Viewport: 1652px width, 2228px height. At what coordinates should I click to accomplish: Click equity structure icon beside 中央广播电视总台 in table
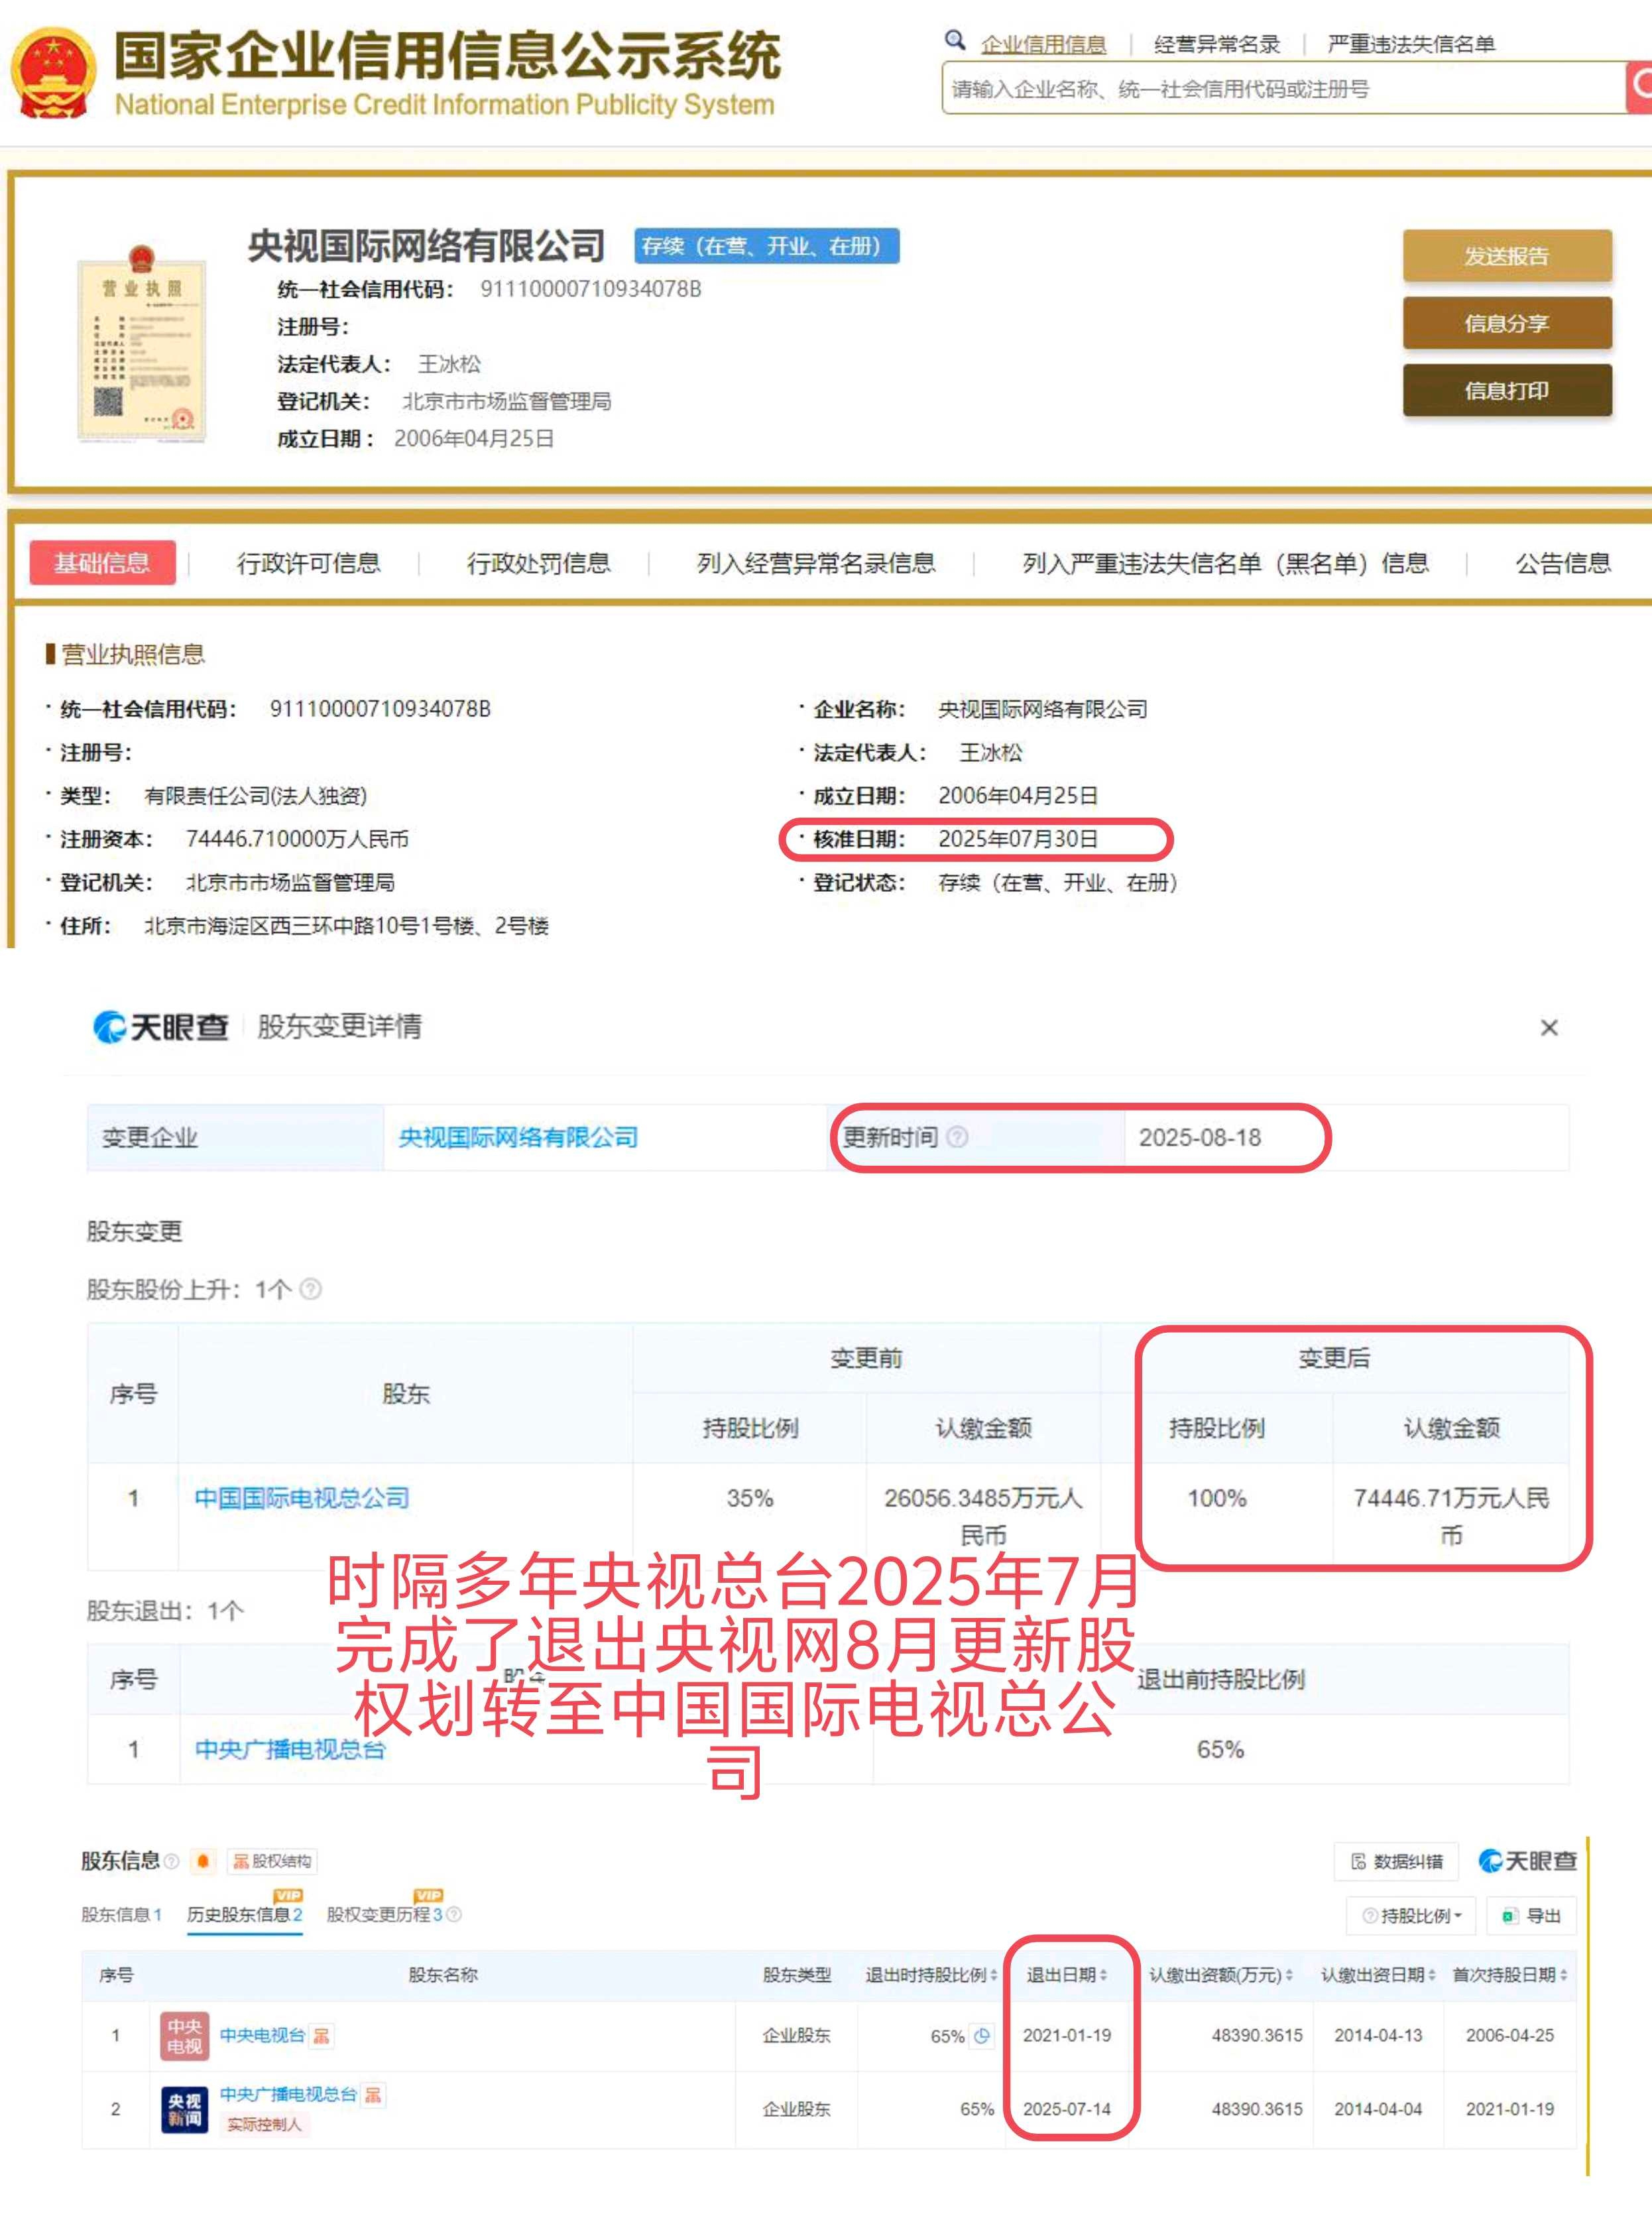click(x=373, y=2094)
